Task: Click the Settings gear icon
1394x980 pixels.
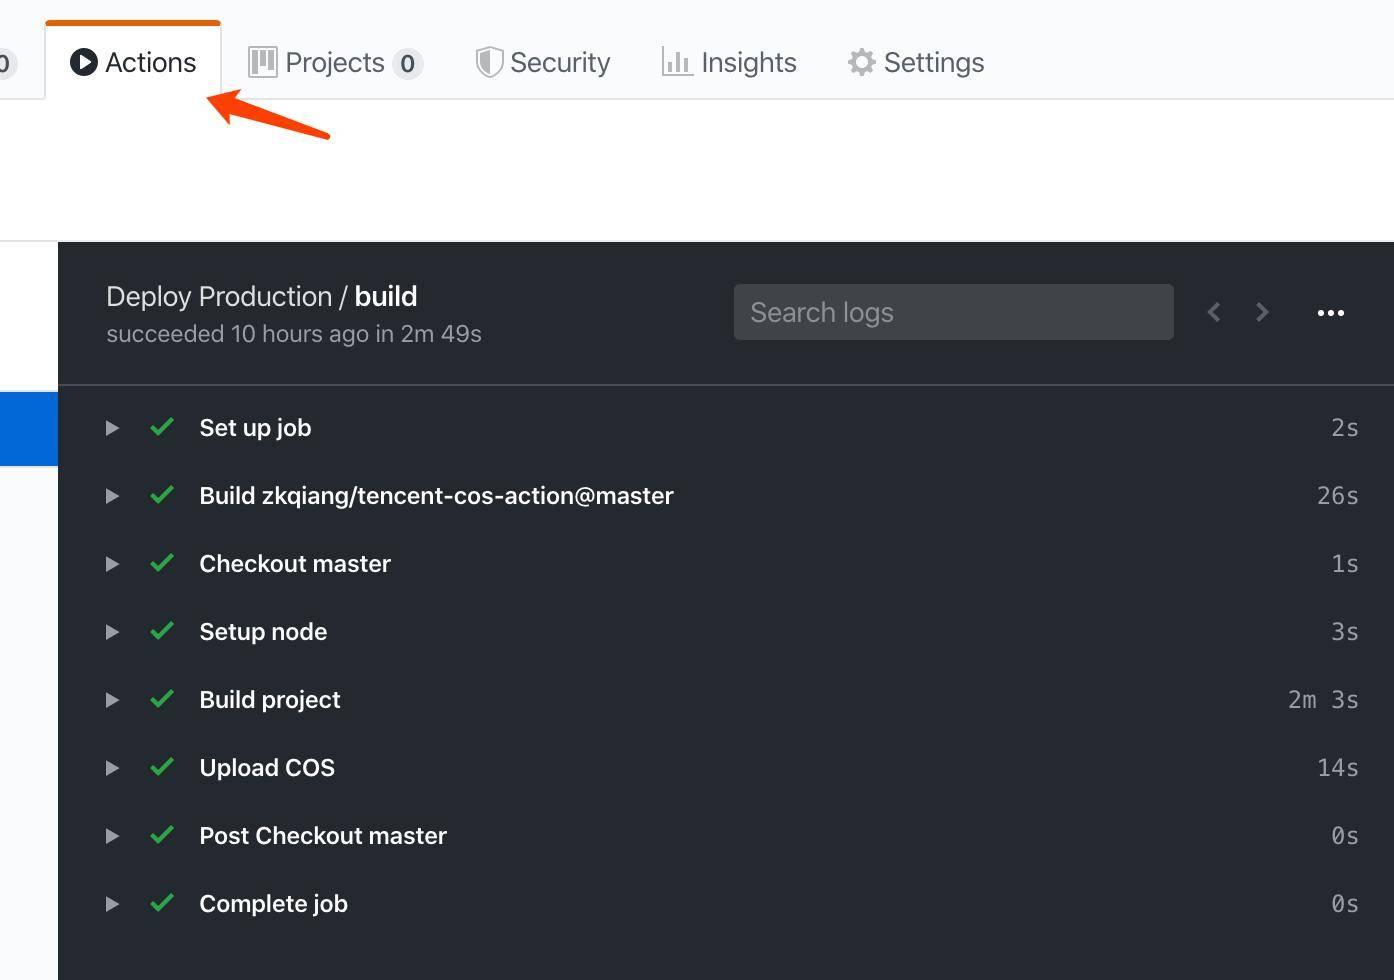Action: coord(860,62)
